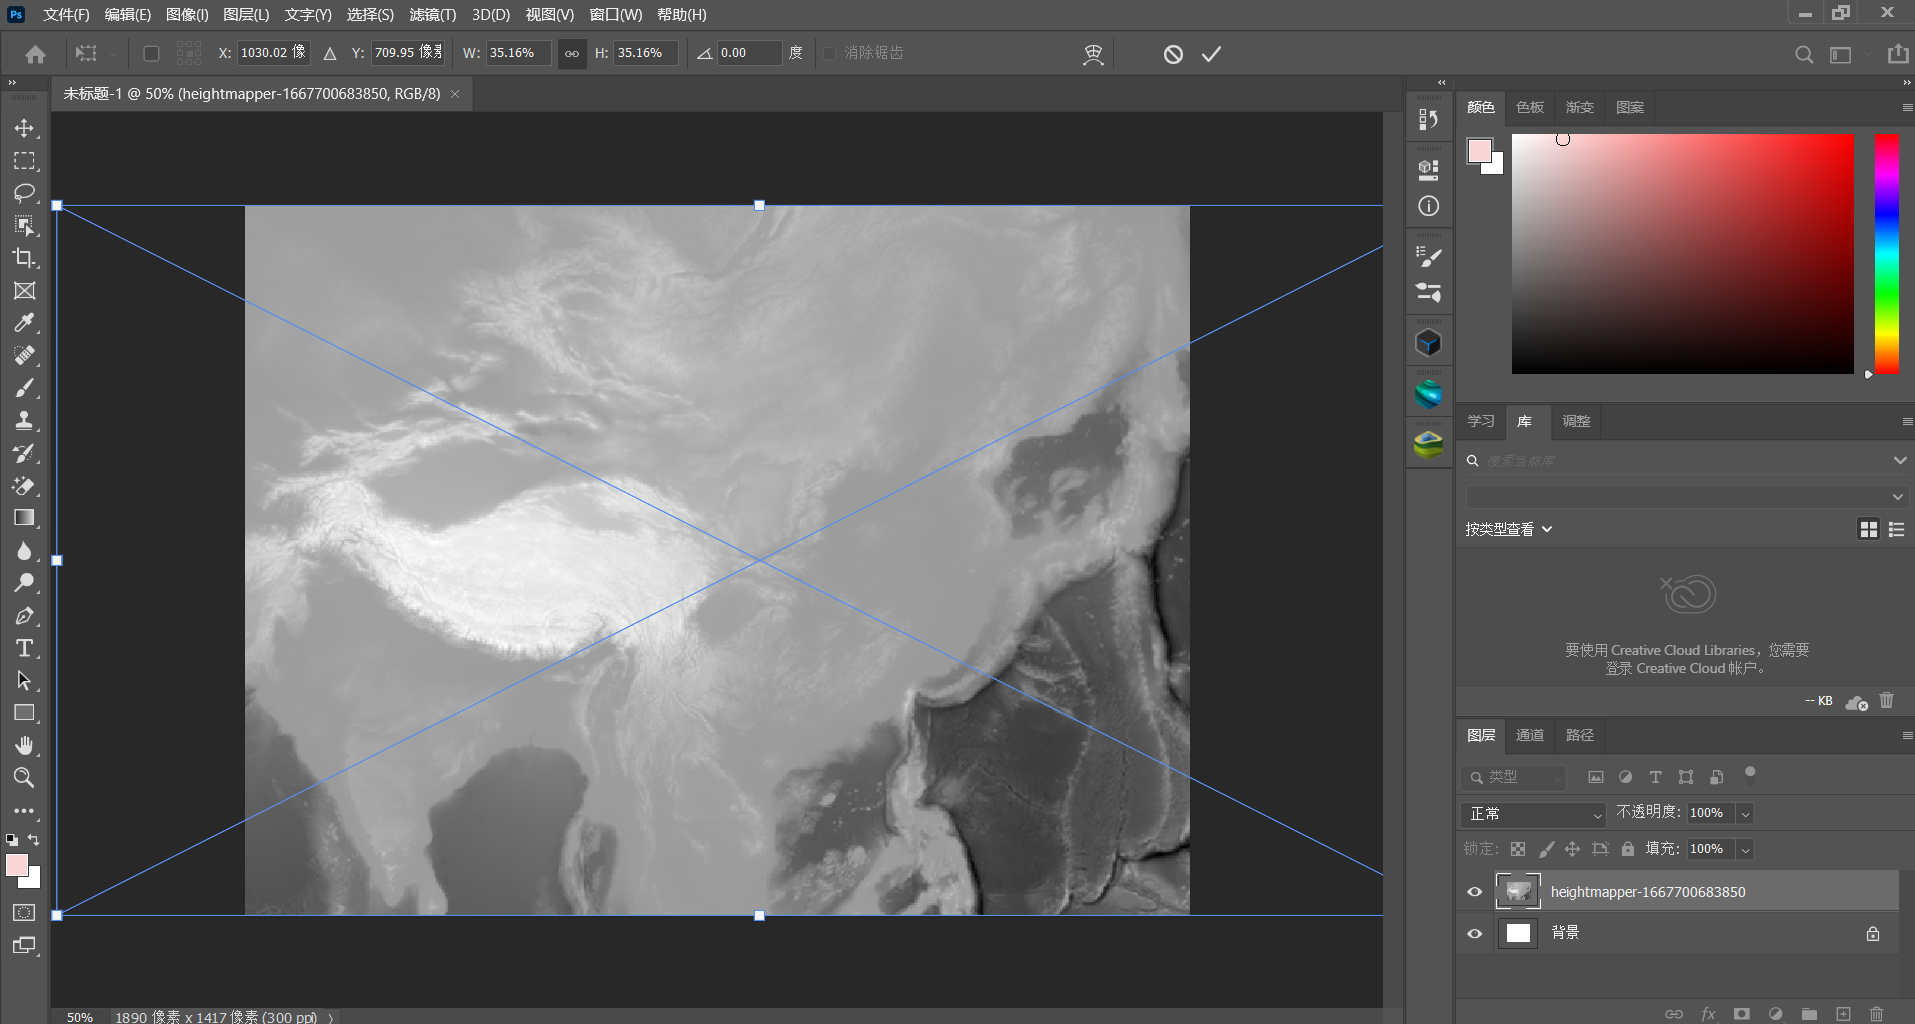
Task: Select the Eraser tool
Action: pos(24,486)
